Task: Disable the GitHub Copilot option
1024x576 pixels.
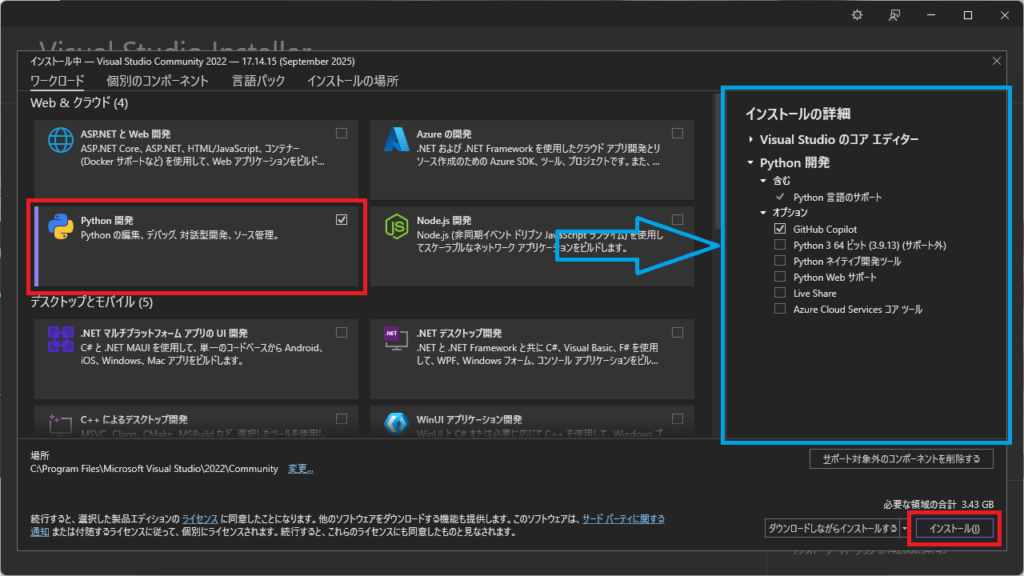Action: [780, 229]
